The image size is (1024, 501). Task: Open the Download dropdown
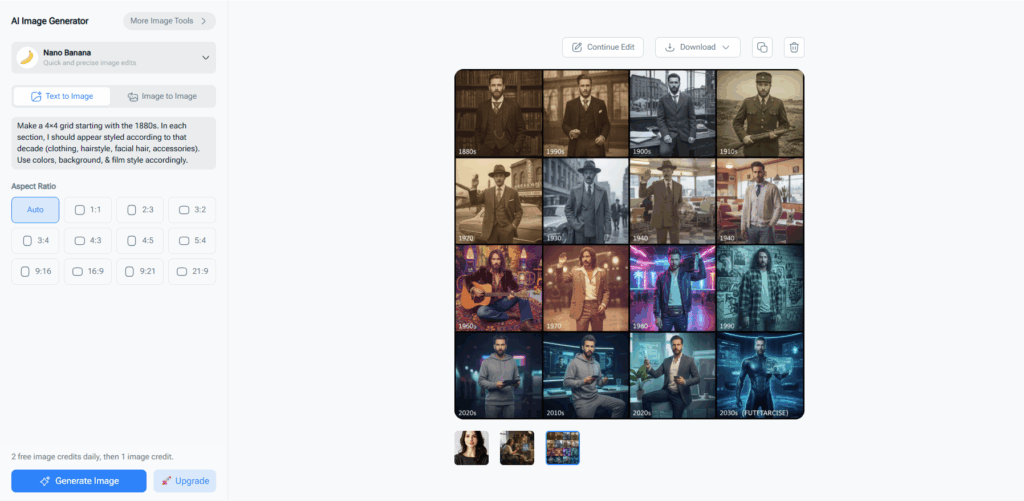[x=697, y=47]
